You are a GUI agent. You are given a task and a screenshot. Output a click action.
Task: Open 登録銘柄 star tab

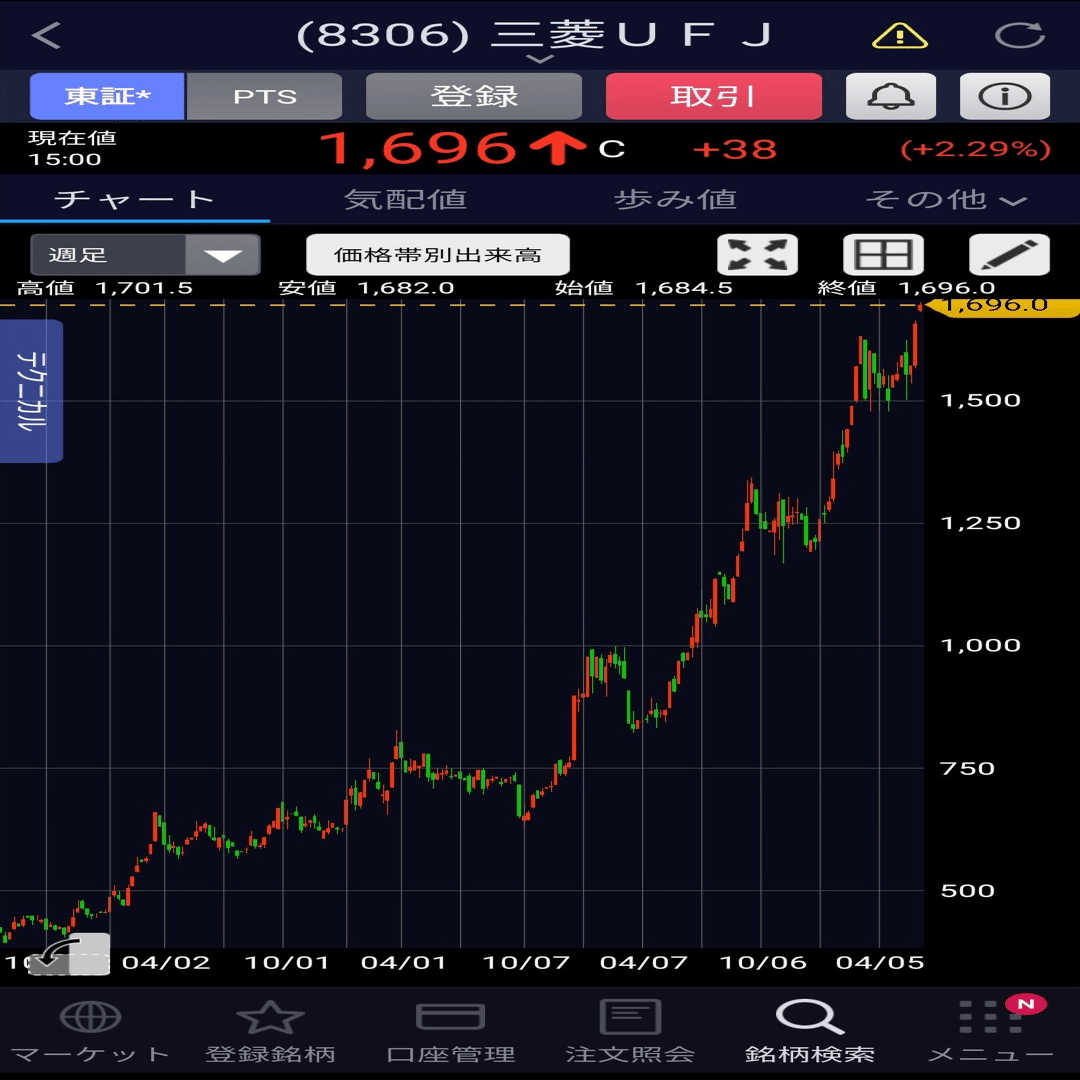[x=270, y=1032]
